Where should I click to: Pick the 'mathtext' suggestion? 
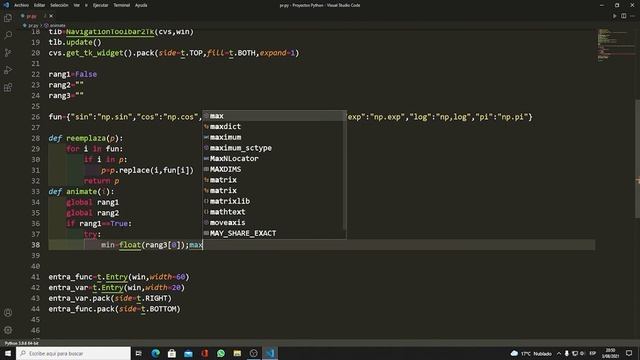tap(274, 212)
